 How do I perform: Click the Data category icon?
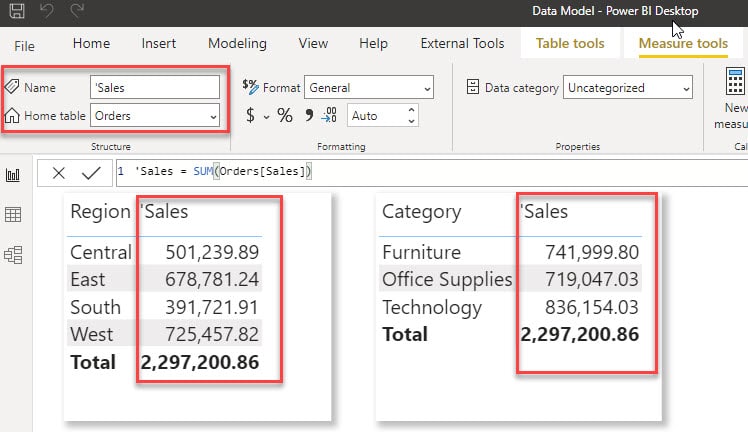click(473, 87)
